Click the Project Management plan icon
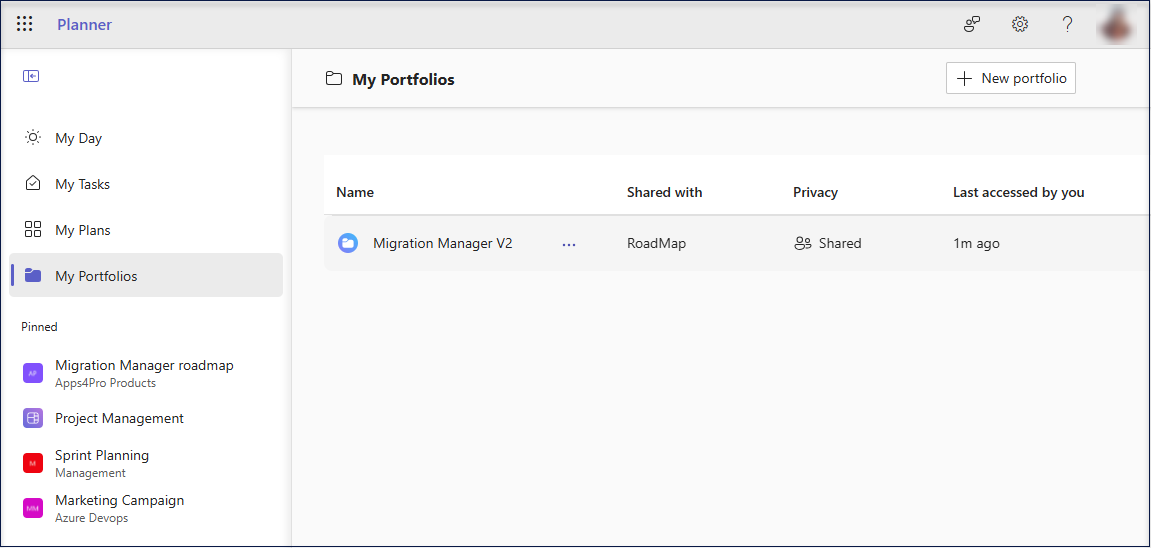The image size is (1151, 548). point(33,418)
